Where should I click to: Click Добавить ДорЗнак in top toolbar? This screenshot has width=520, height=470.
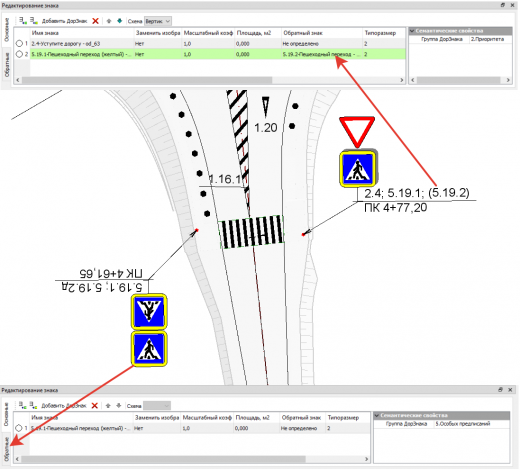(x=64, y=21)
